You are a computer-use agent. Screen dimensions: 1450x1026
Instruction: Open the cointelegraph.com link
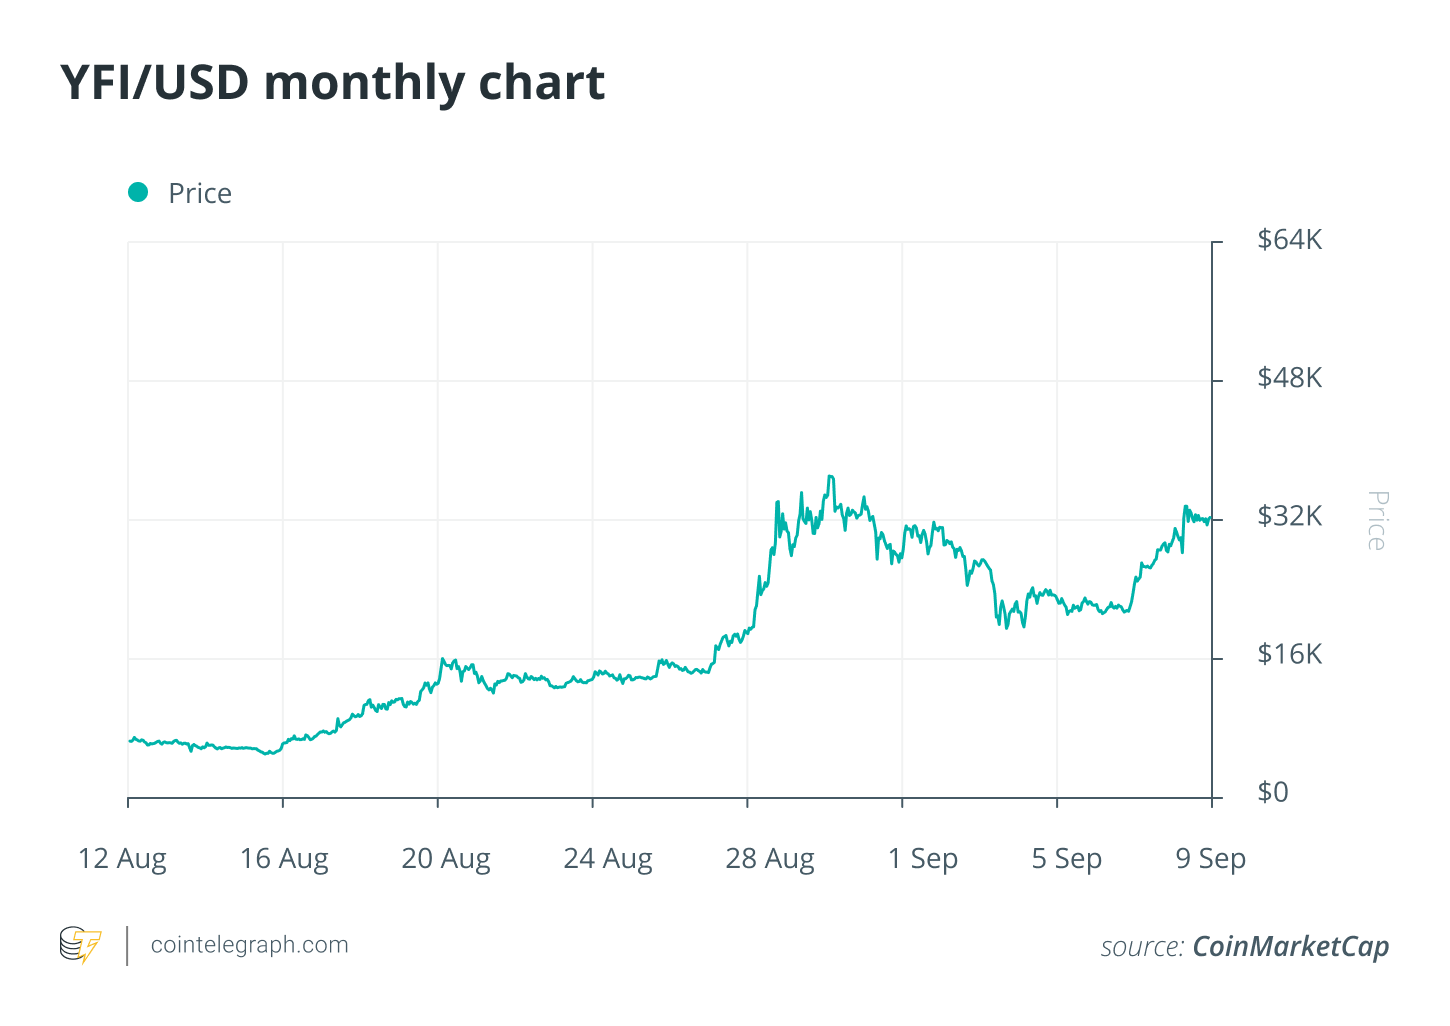coord(249,945)
